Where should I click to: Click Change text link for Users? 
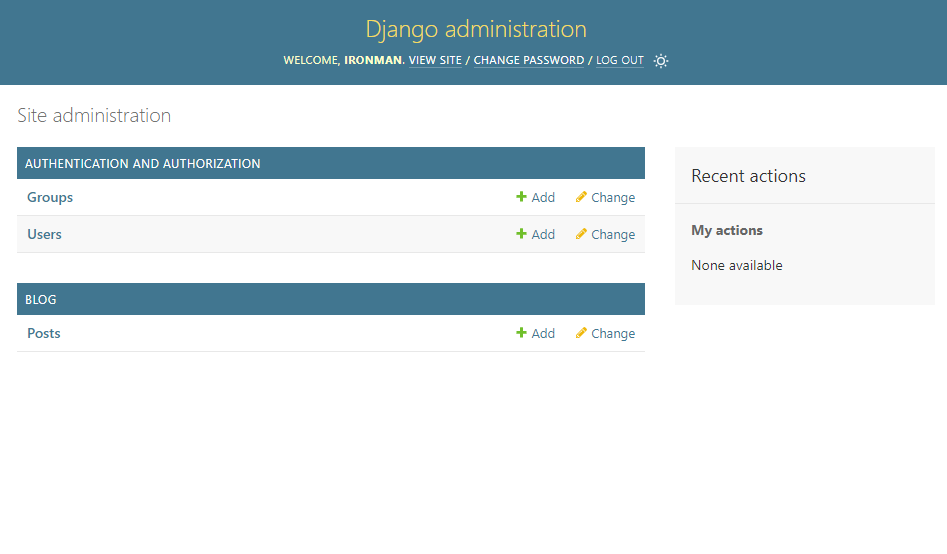[613, 234]
